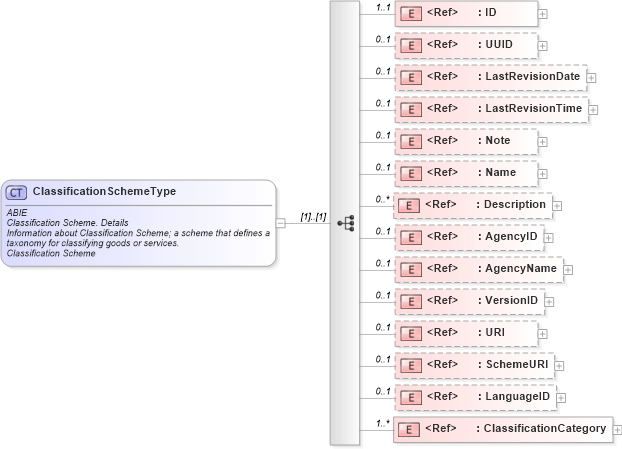Click the E icon of AgencyID element
The image size is (622, 449).
coord(411,238)
